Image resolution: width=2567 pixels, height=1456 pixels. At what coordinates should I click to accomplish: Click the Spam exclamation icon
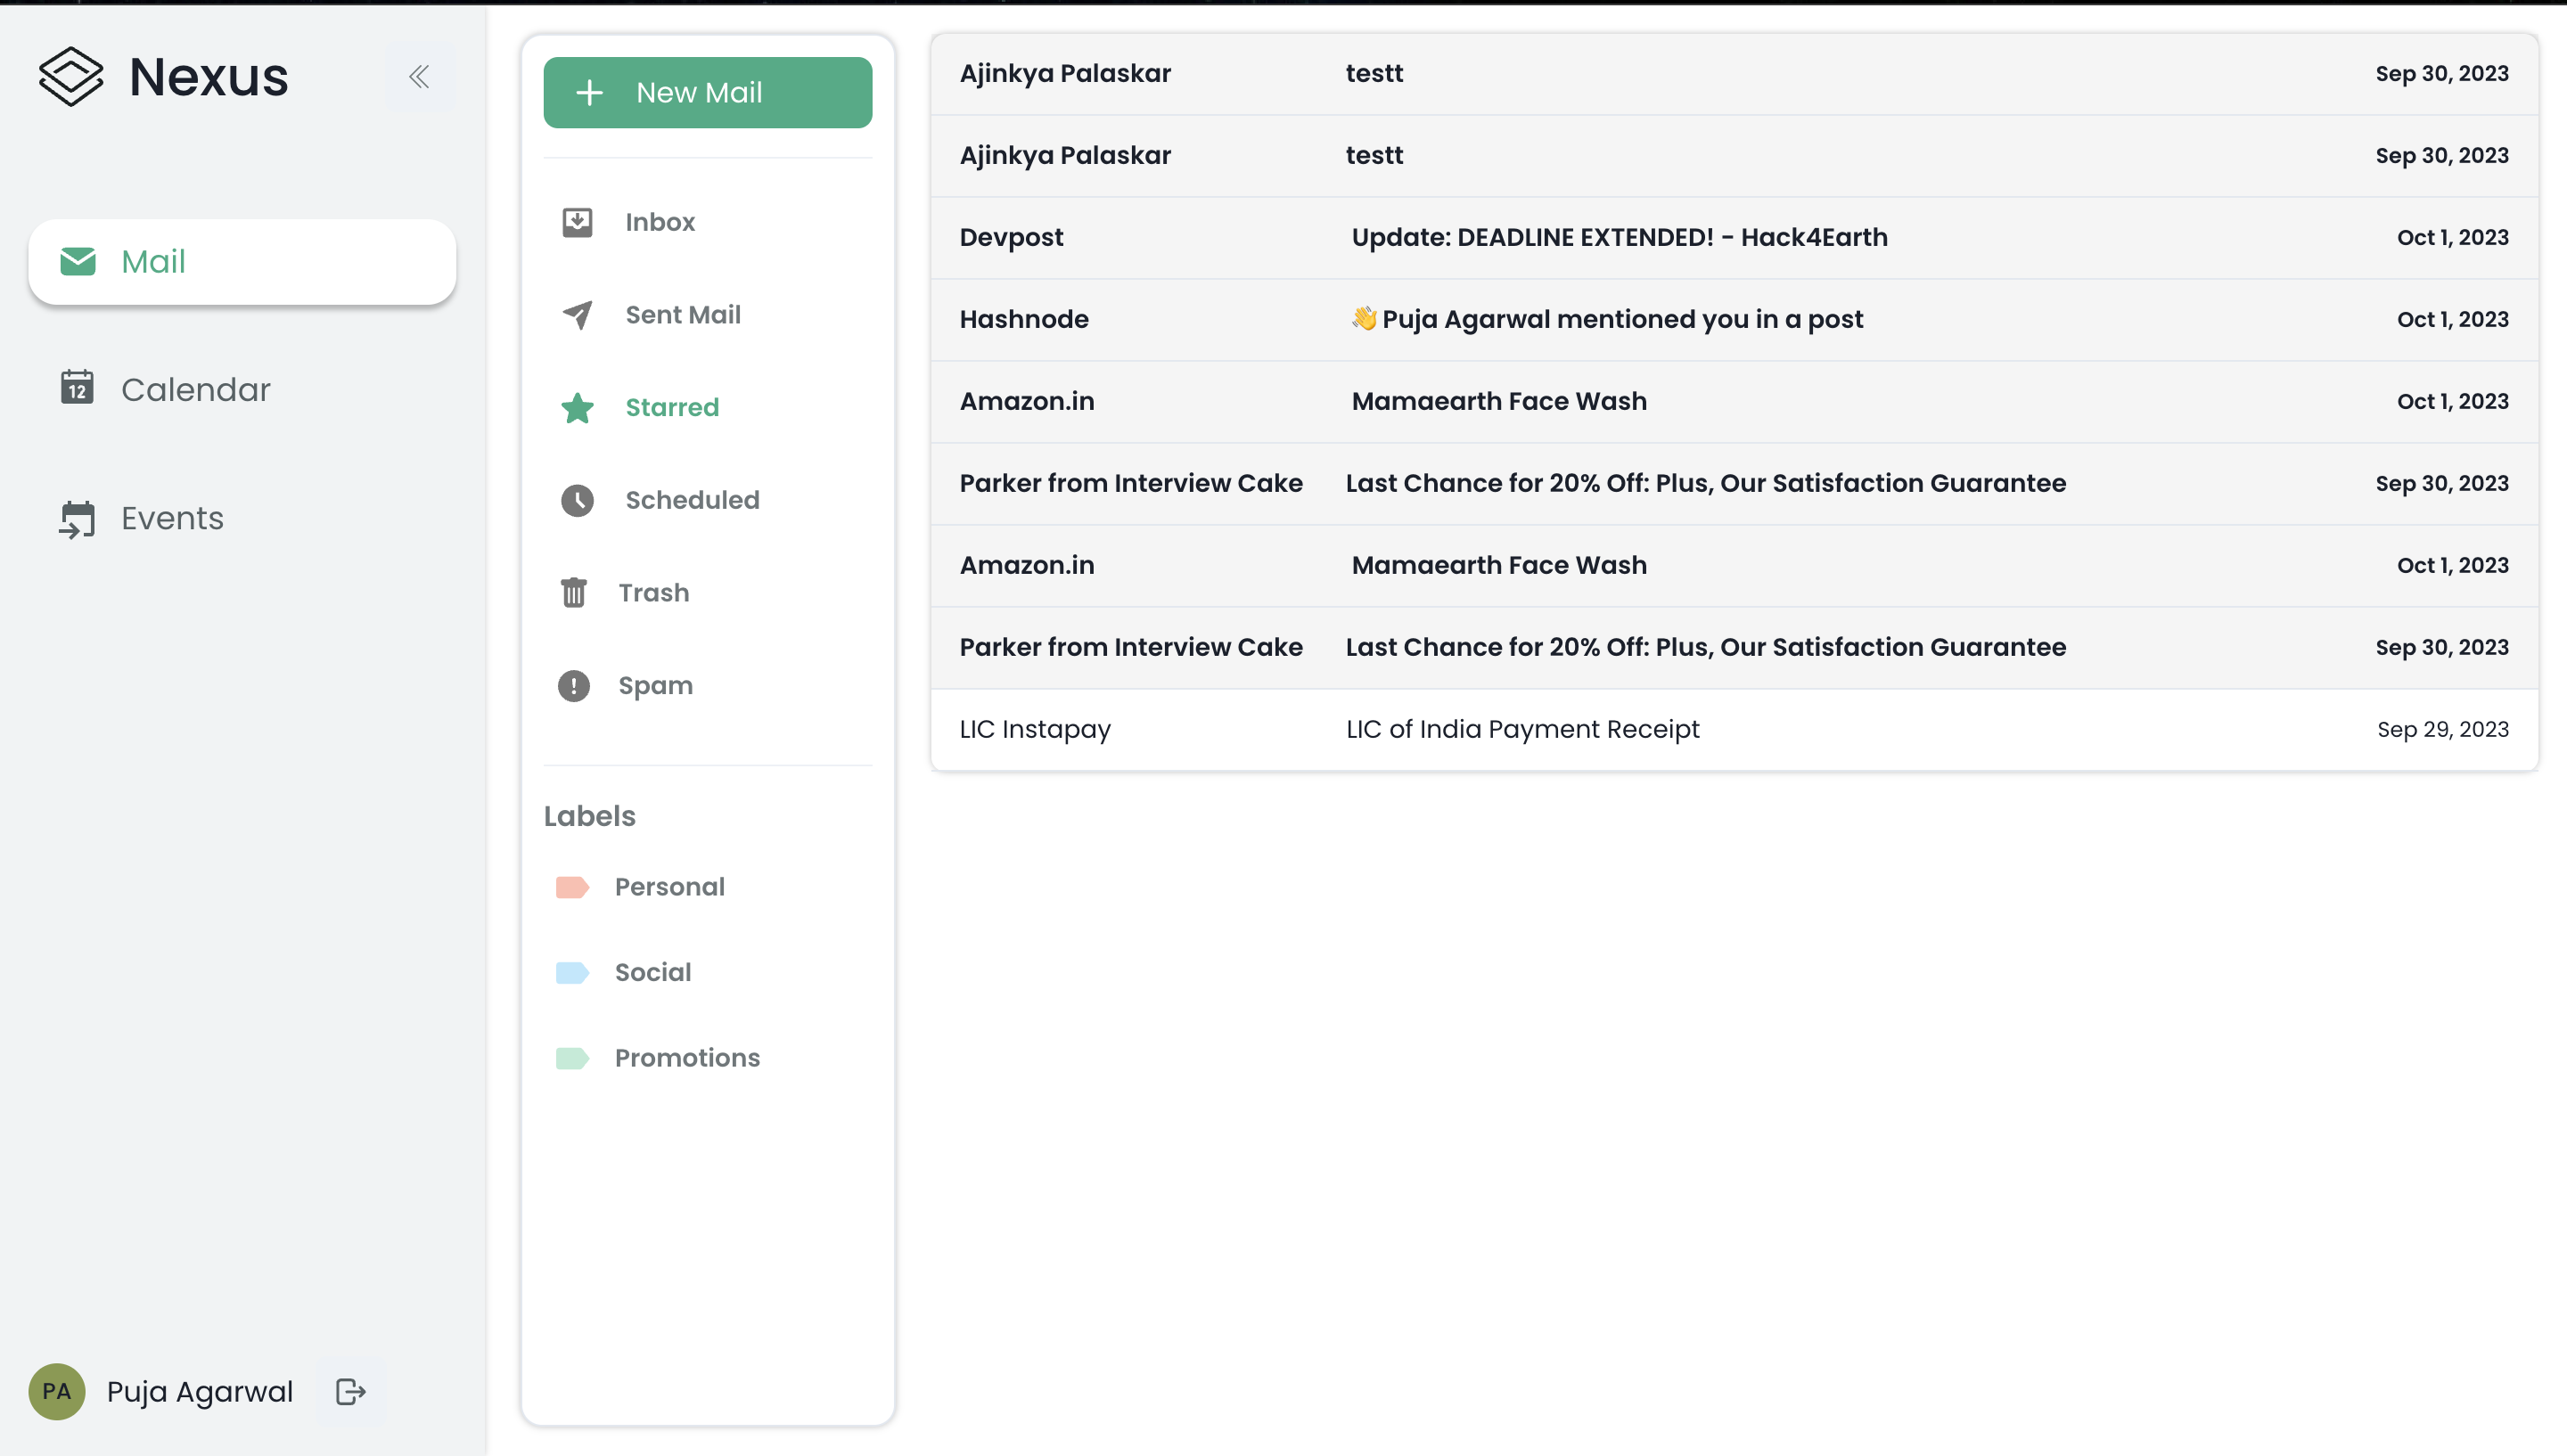pos(574,686)
